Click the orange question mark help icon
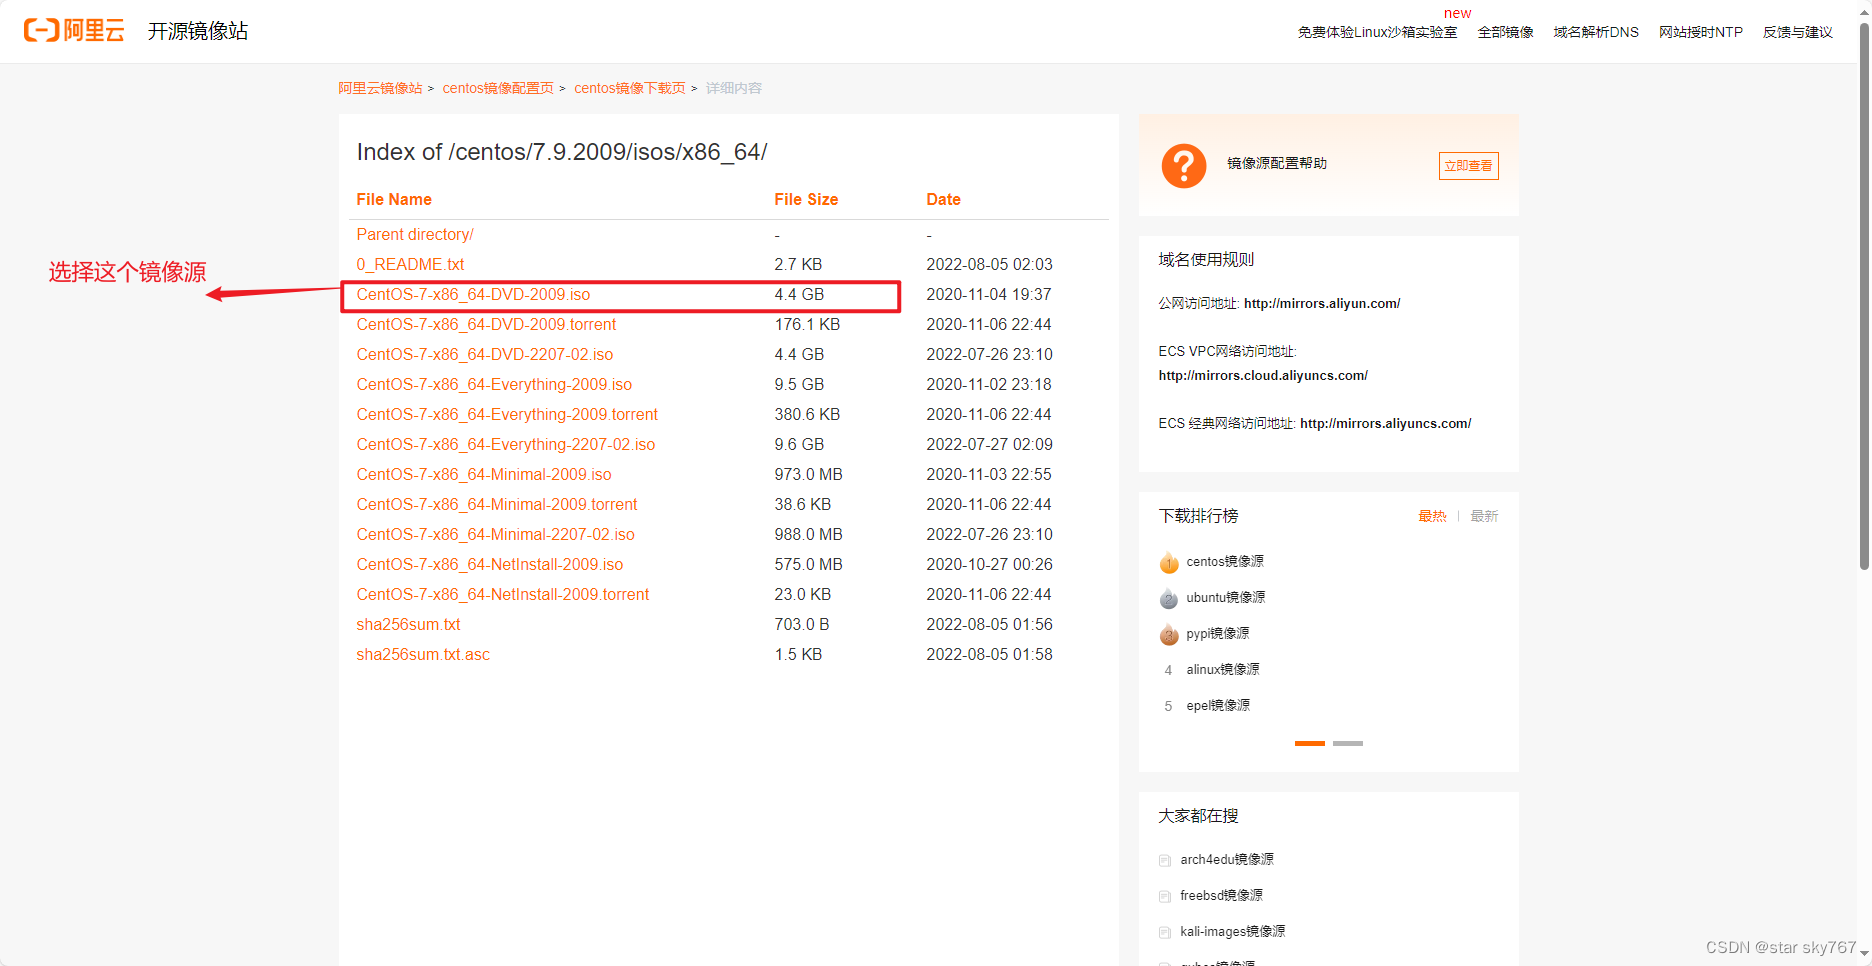The height and width of the screenshot is (966, 1872). (1183, 165)
